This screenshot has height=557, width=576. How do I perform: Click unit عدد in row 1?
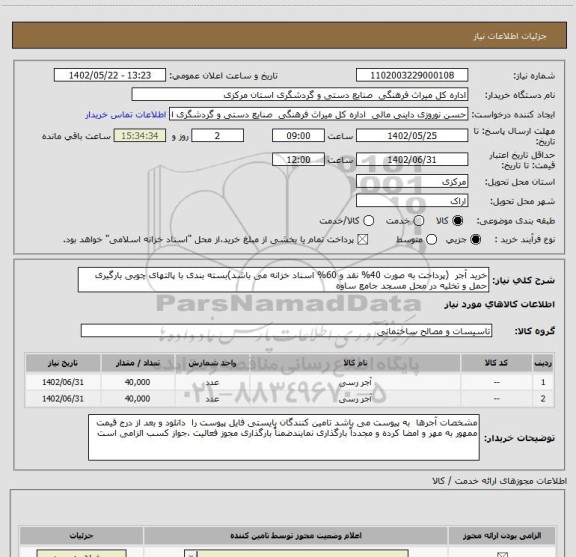pyautogui.click(x=212, y=382)
